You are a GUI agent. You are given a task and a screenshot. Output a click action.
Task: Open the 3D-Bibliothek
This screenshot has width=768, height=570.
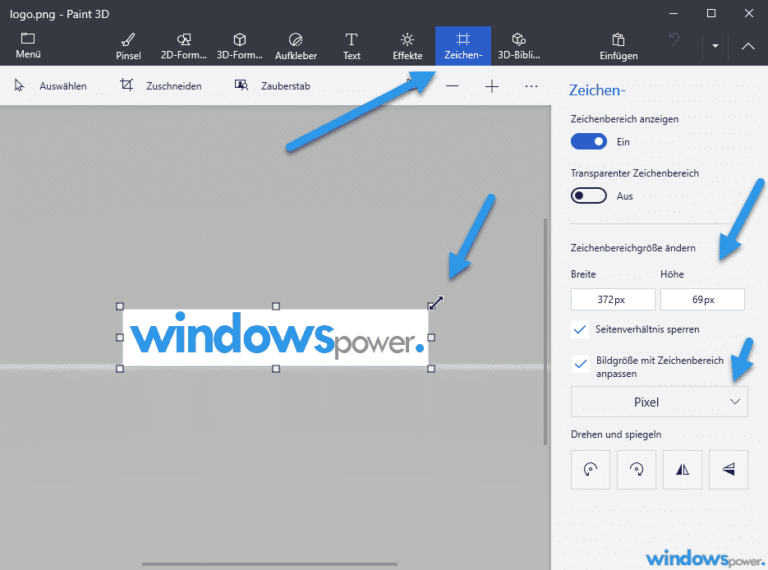pos(519,46)
